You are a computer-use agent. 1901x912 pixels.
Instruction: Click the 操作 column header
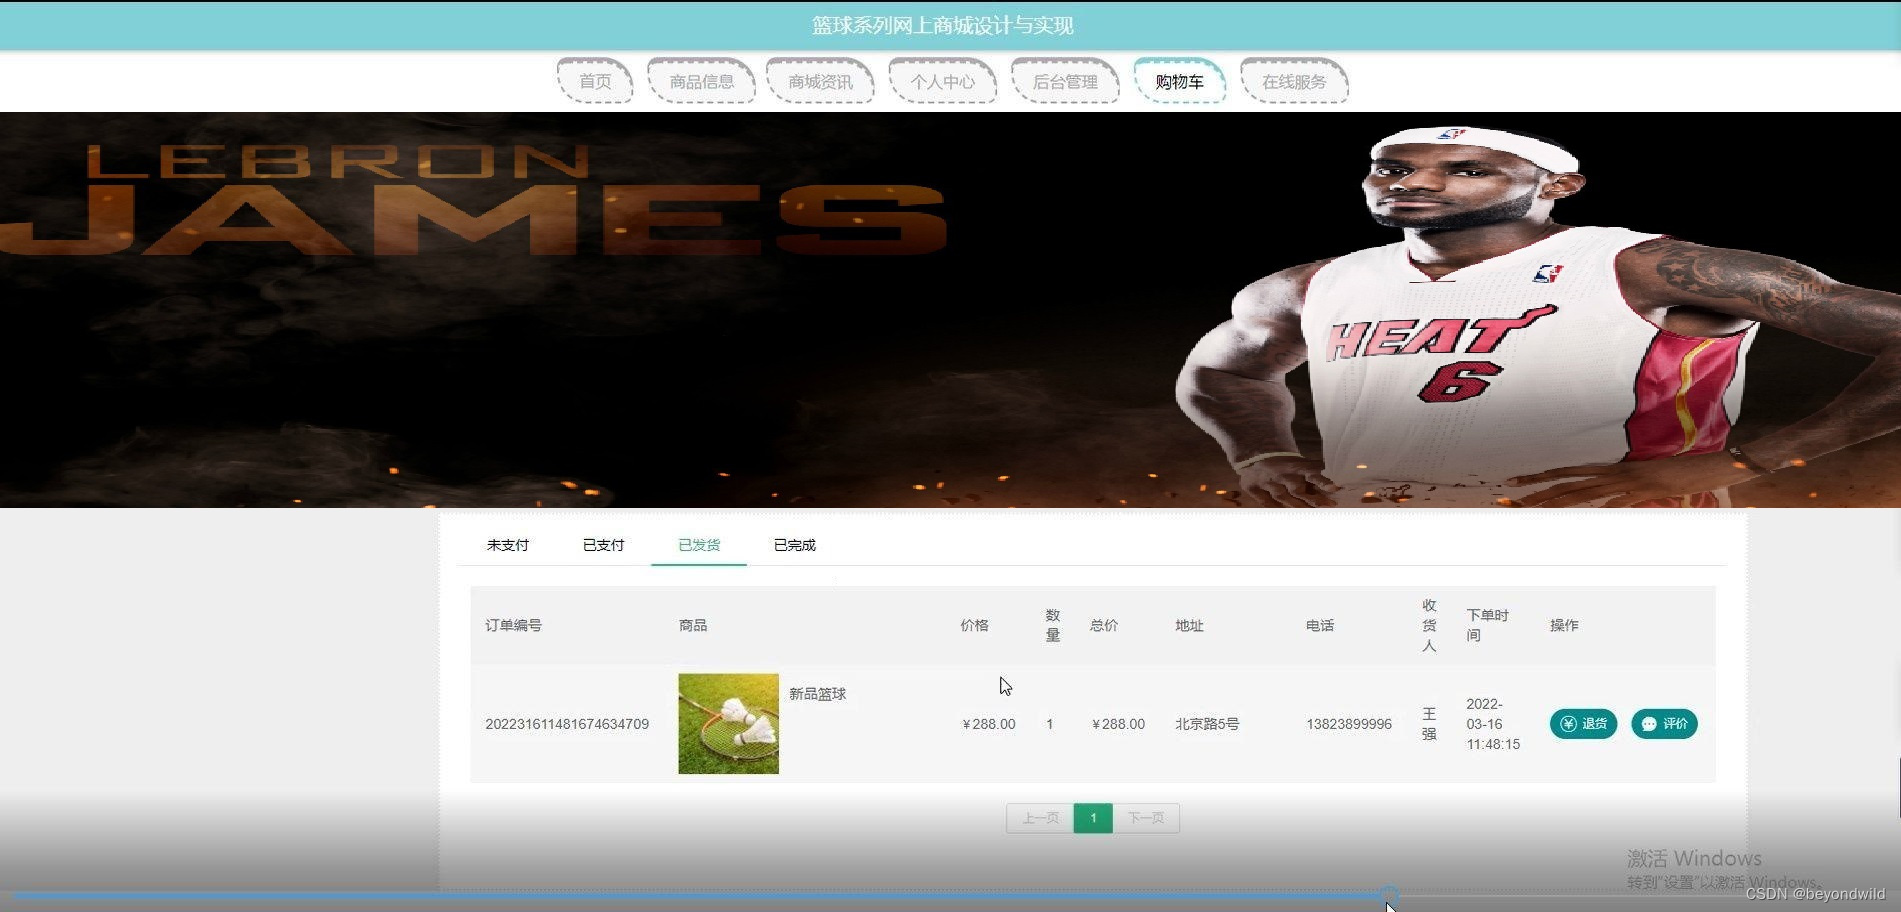point(1564,625)
